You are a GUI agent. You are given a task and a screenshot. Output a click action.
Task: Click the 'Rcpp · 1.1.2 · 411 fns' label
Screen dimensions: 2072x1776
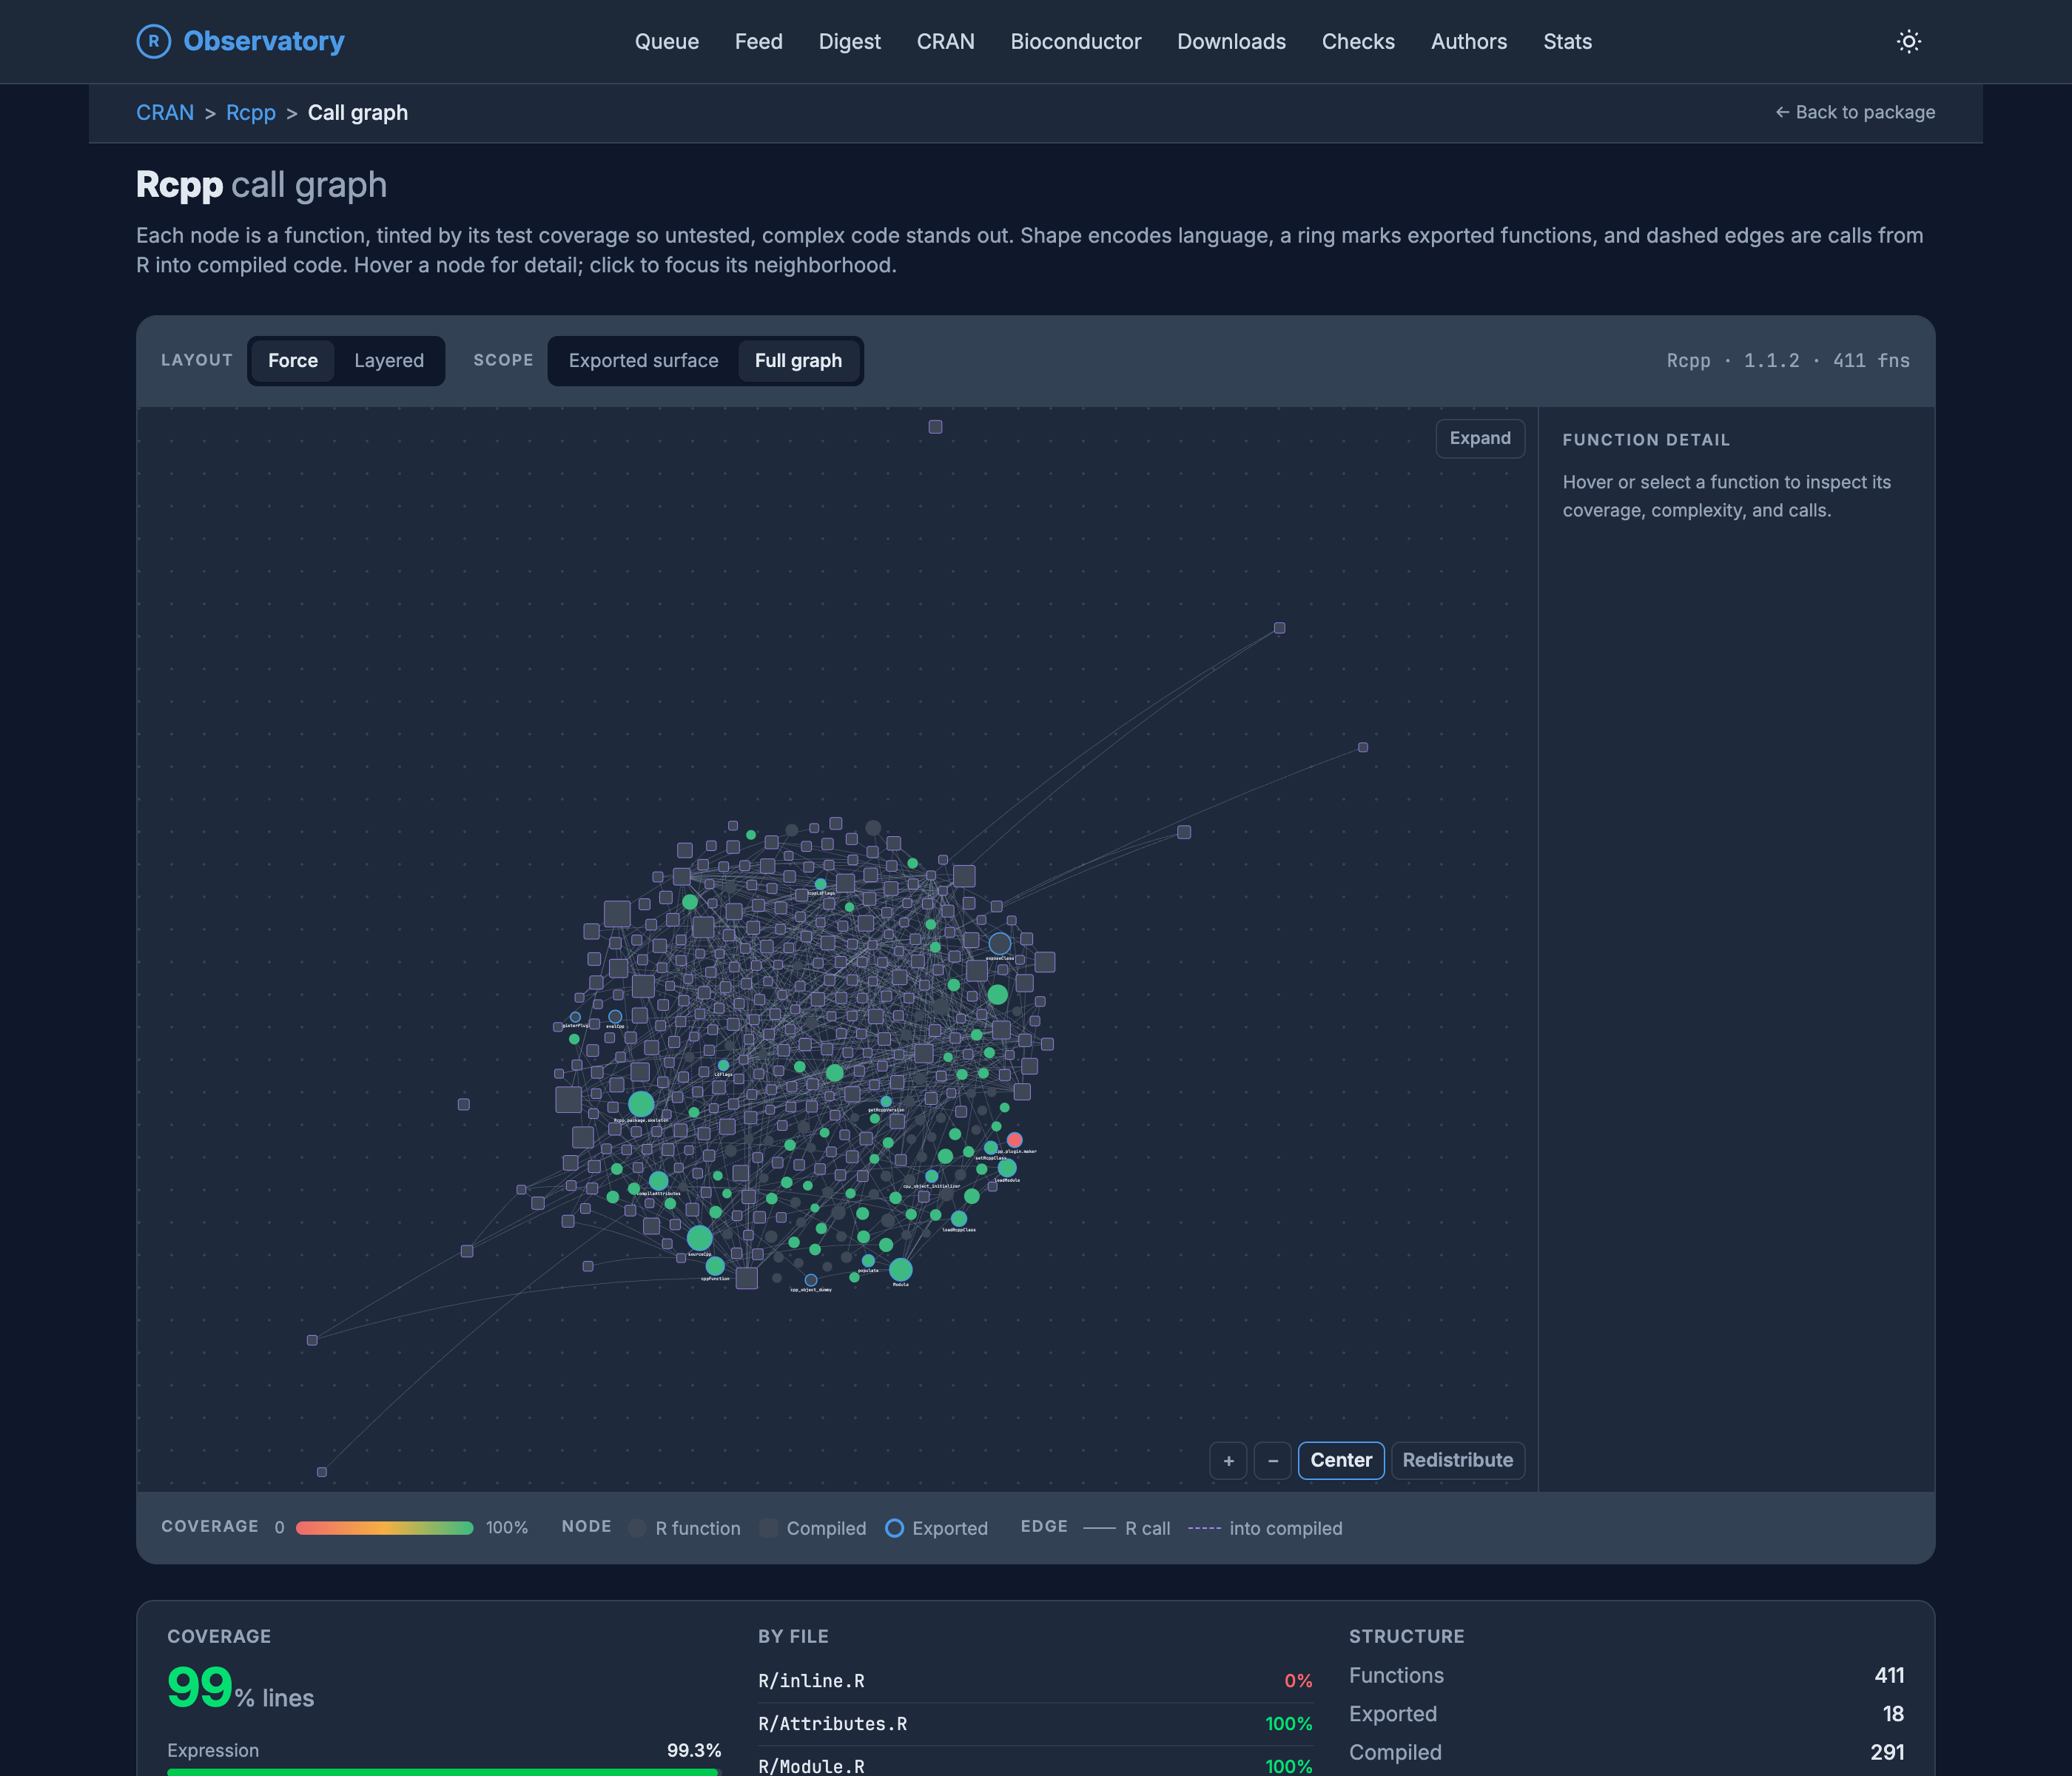pyautogui.click(x=1788, y=361)
